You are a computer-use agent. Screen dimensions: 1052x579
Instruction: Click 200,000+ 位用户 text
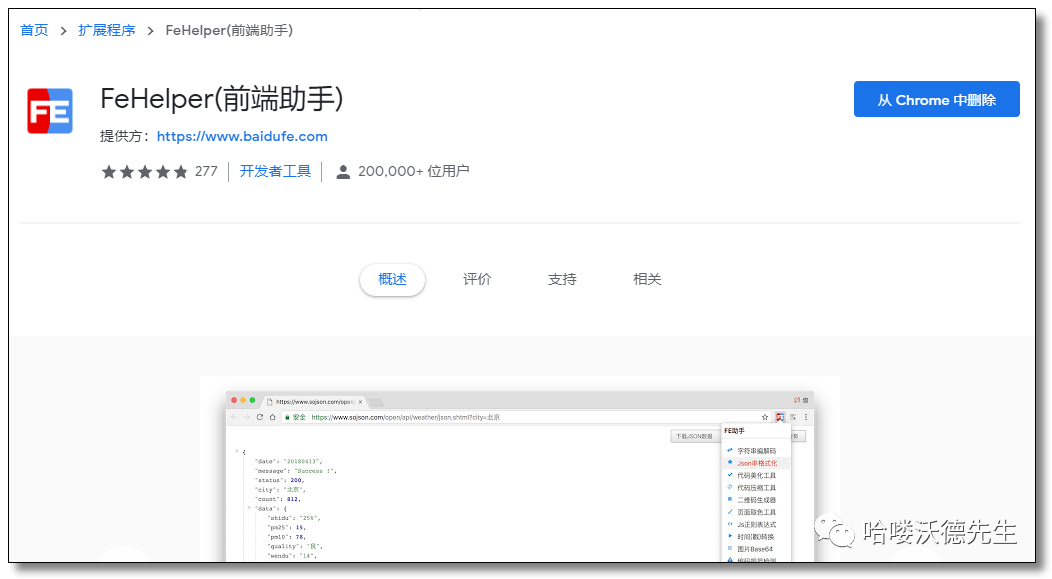coord(413,172)
